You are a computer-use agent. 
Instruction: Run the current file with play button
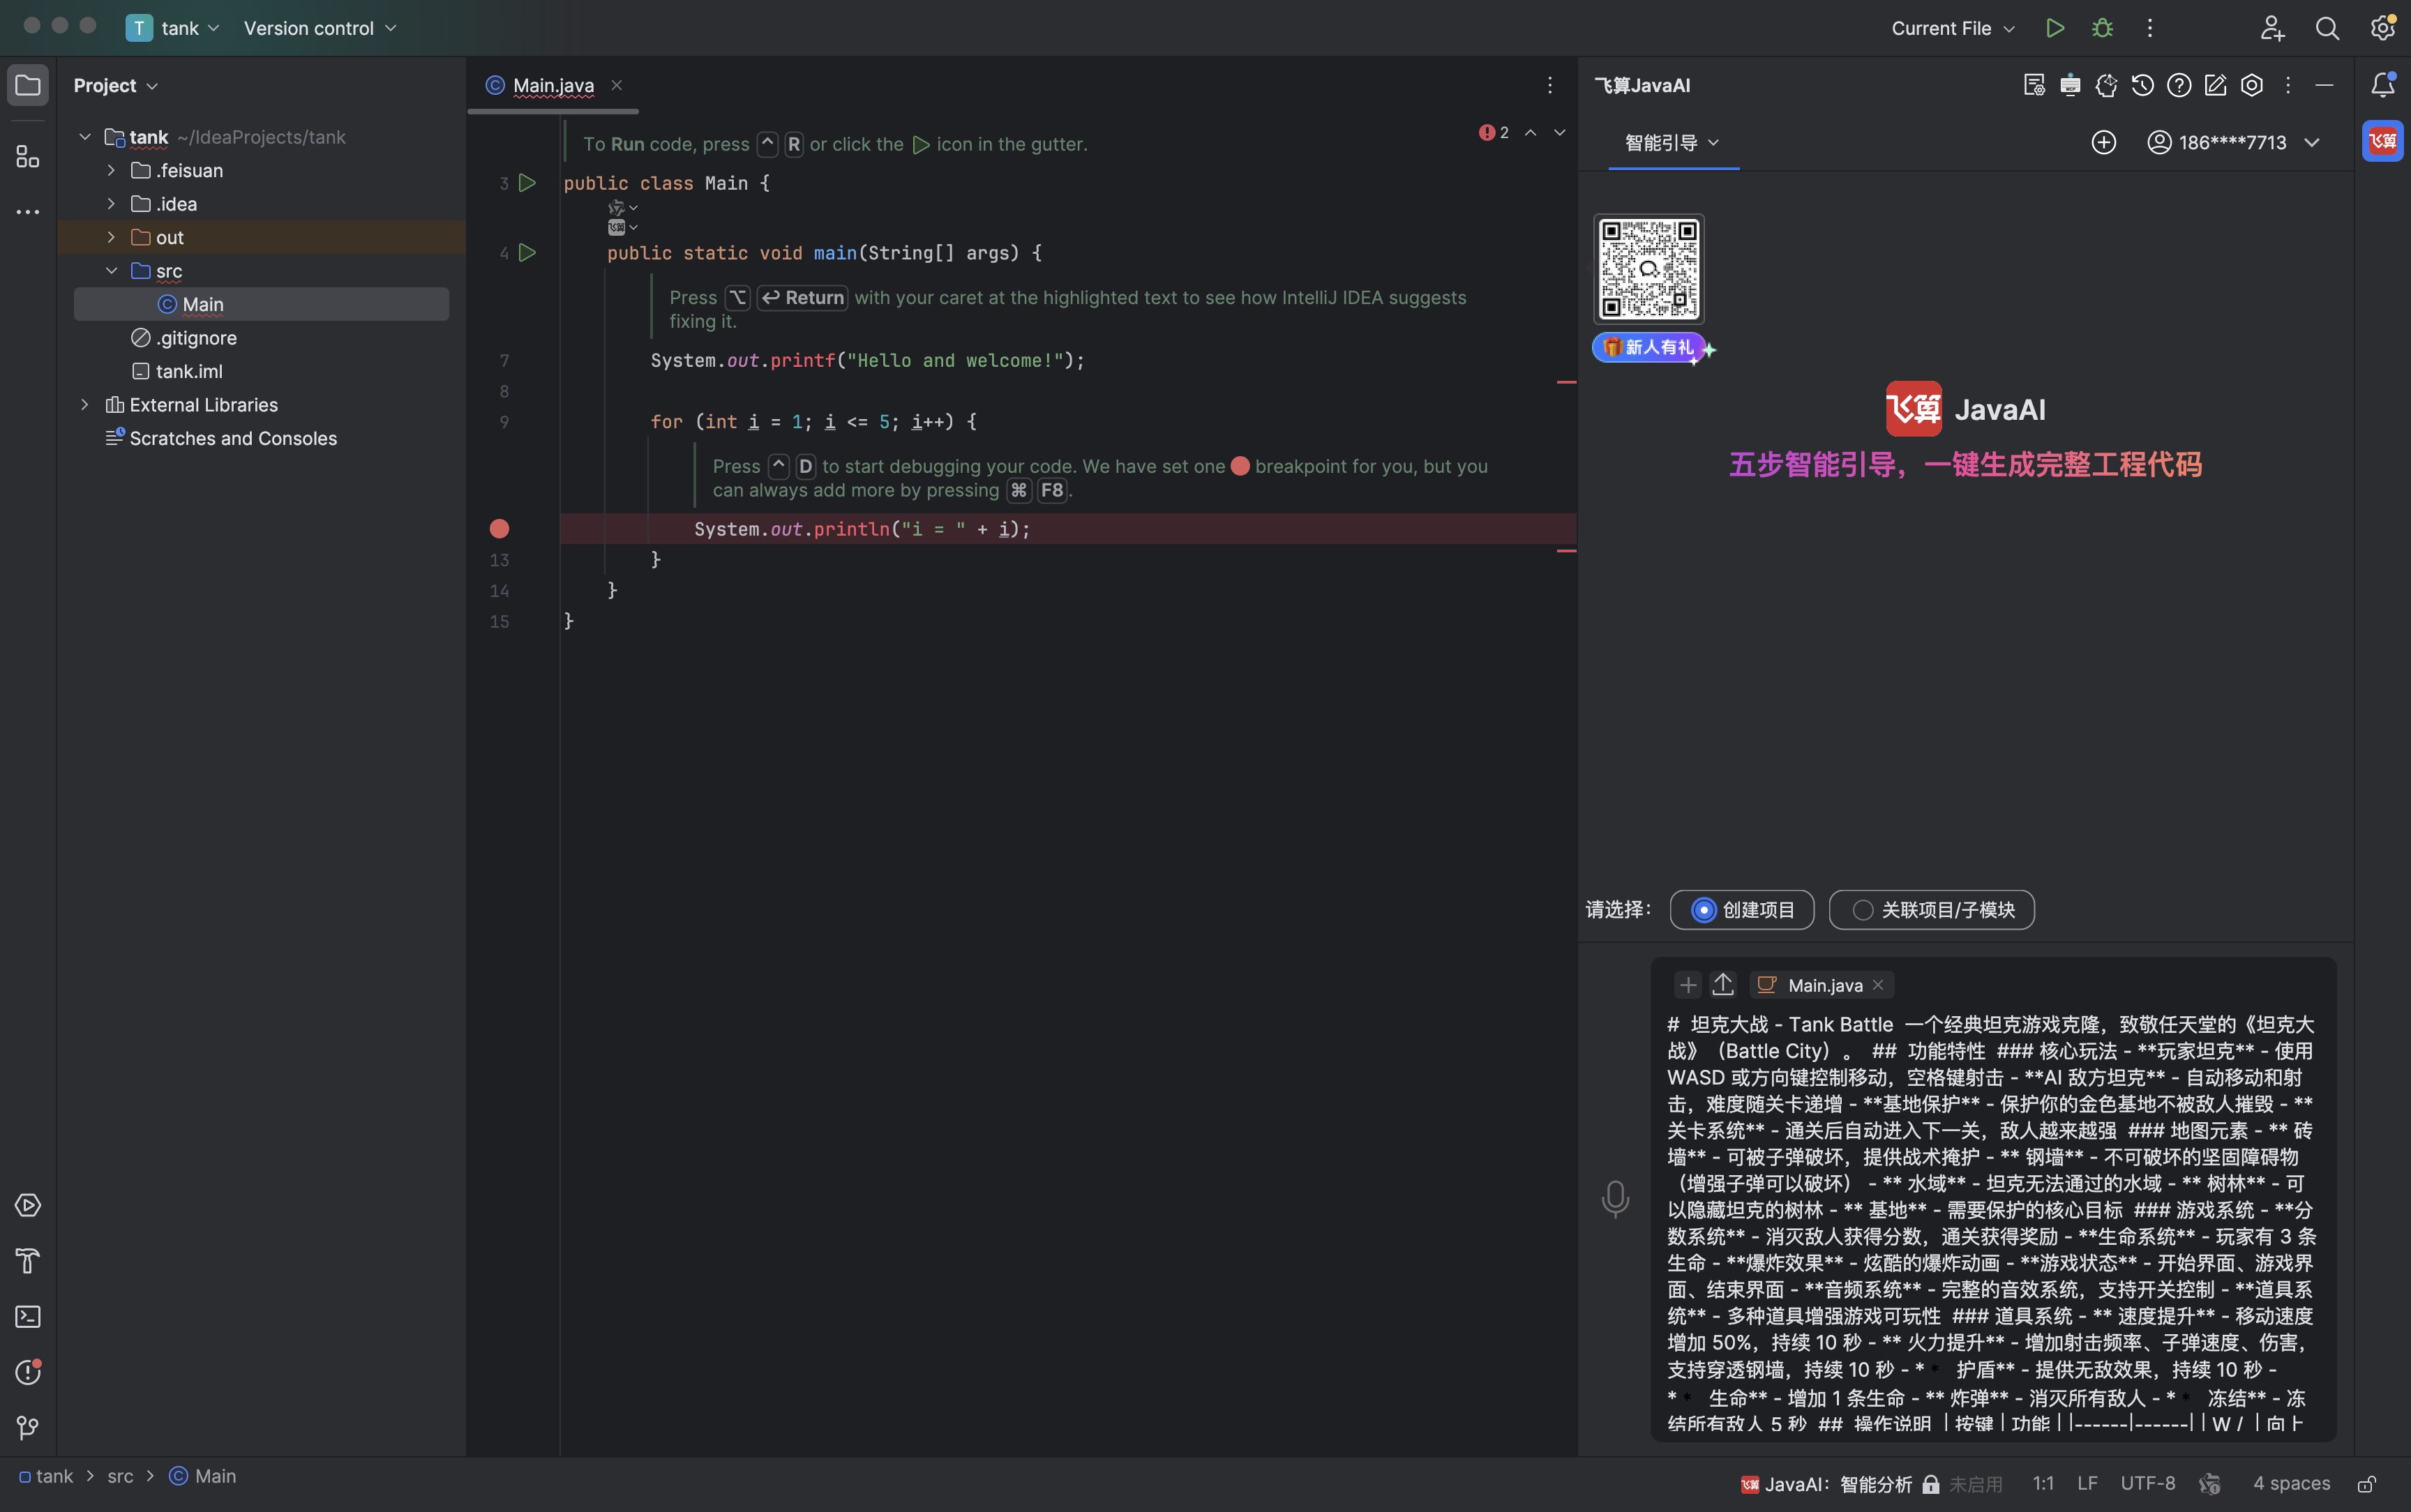(x=2055, y=28)
